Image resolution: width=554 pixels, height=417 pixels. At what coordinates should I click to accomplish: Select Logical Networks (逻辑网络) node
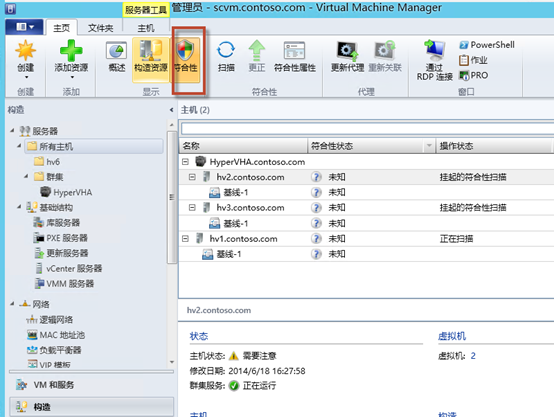pos(49,320)
